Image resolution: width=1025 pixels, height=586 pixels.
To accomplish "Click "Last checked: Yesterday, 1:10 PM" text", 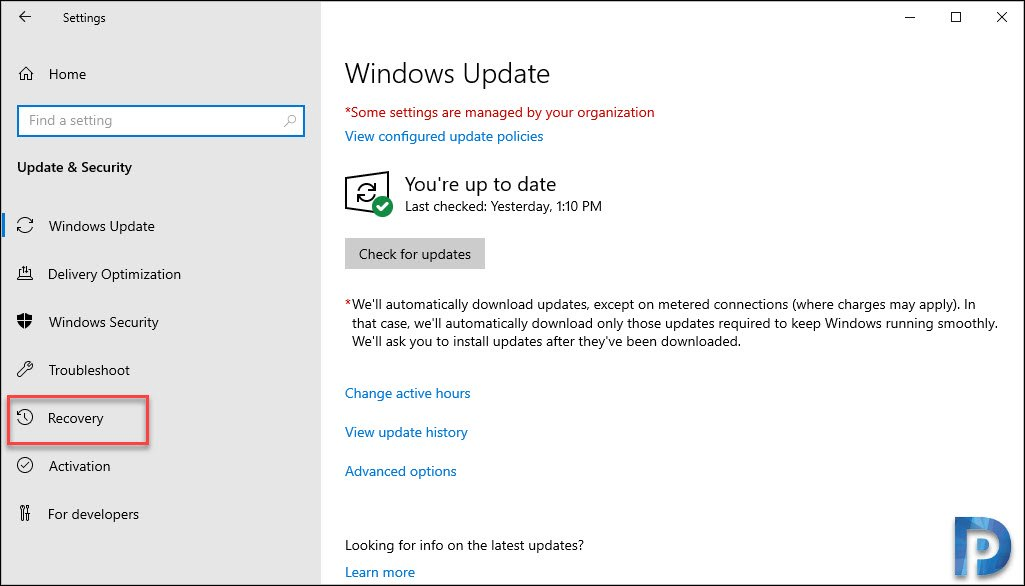I will 503,206.
